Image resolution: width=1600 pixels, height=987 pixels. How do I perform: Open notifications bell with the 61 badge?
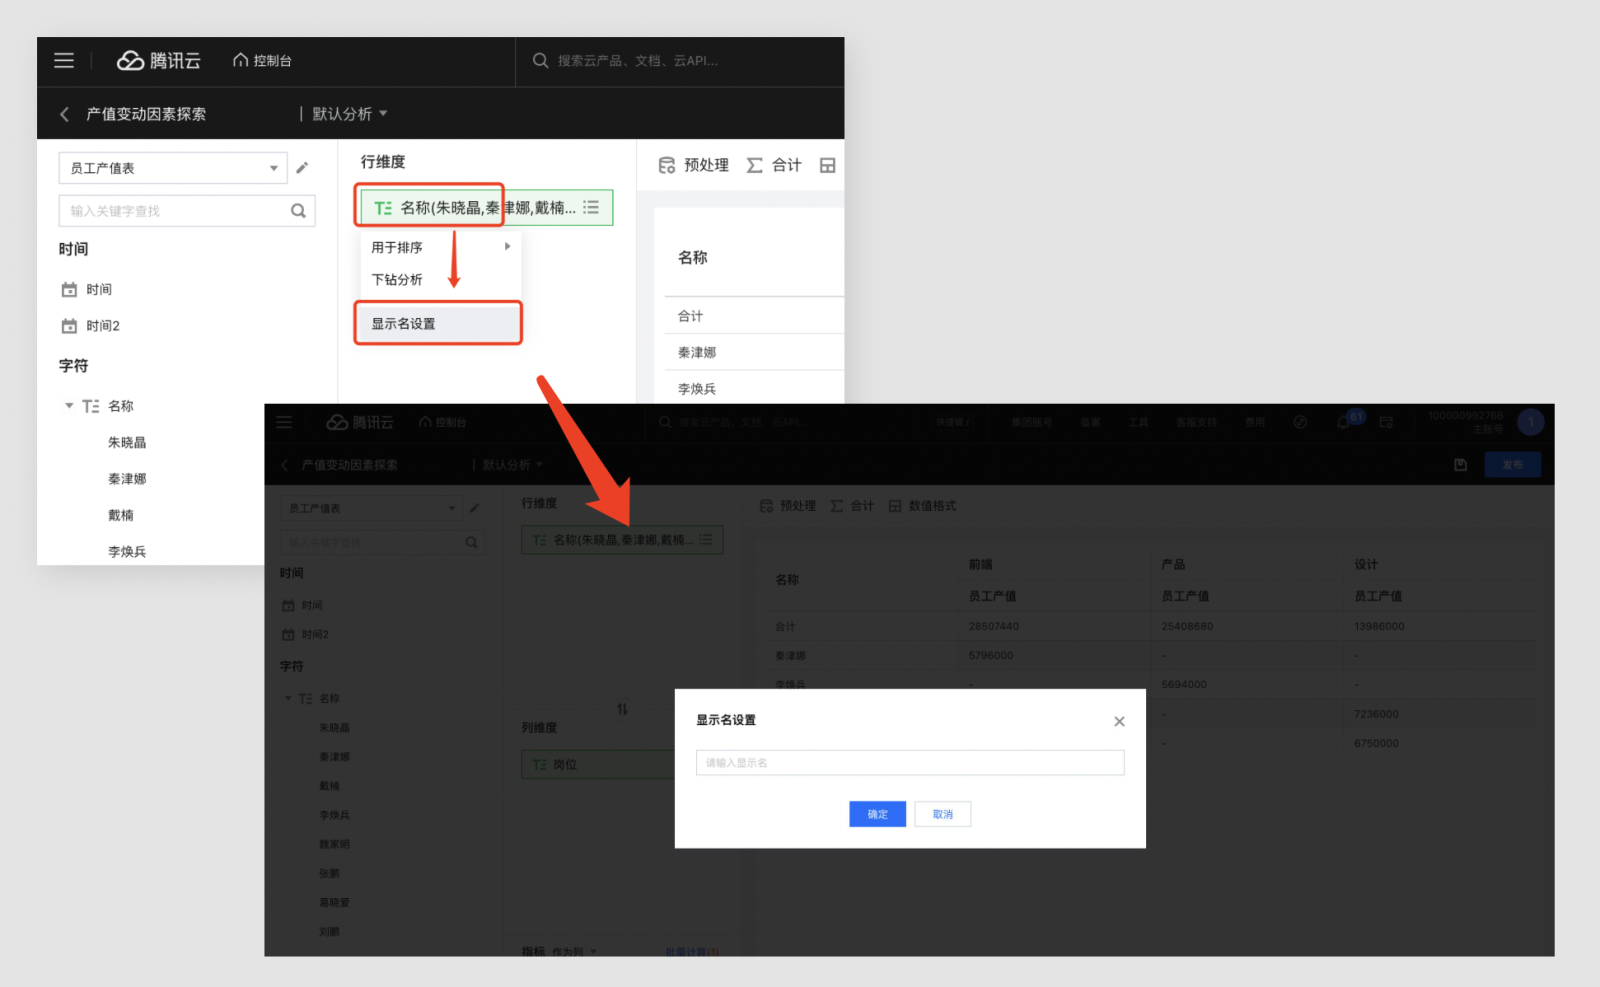point(1346,422)
